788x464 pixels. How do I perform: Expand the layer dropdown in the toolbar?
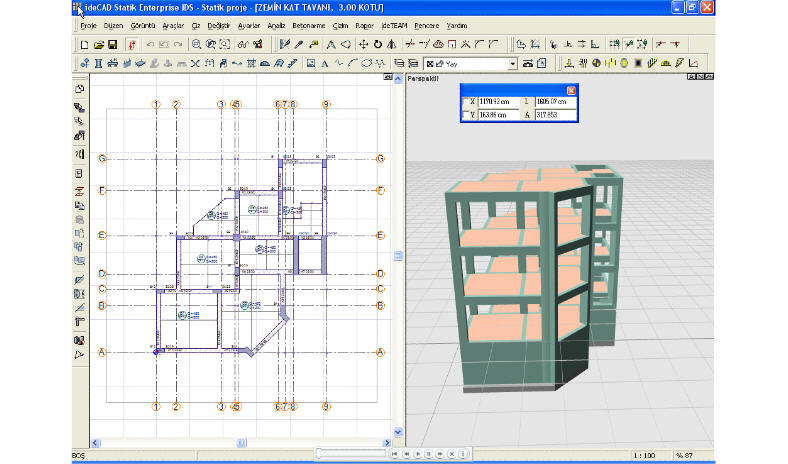(513, 63)
